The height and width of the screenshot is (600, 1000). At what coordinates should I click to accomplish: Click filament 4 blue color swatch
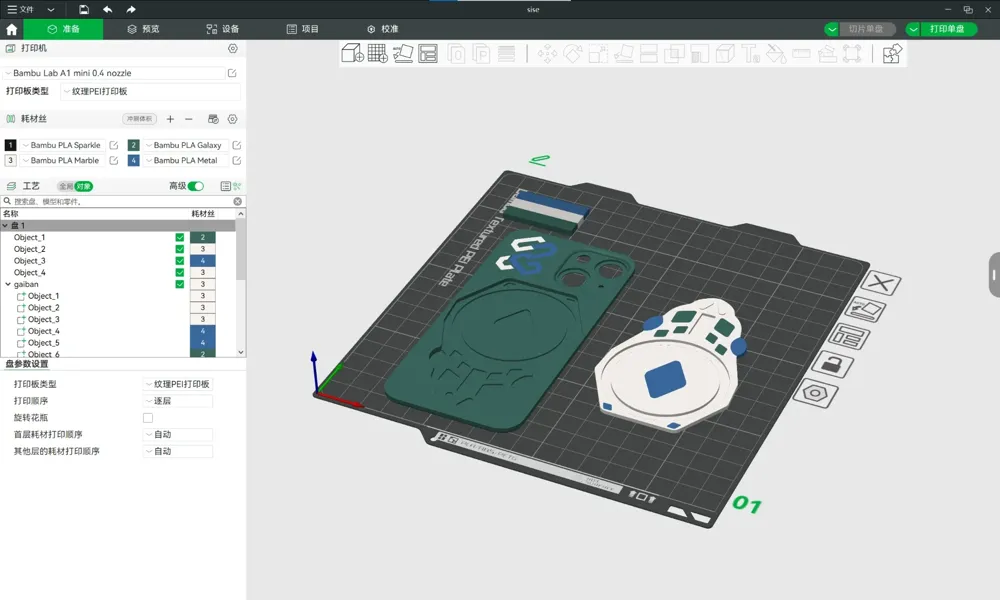[x=133, y=161]
